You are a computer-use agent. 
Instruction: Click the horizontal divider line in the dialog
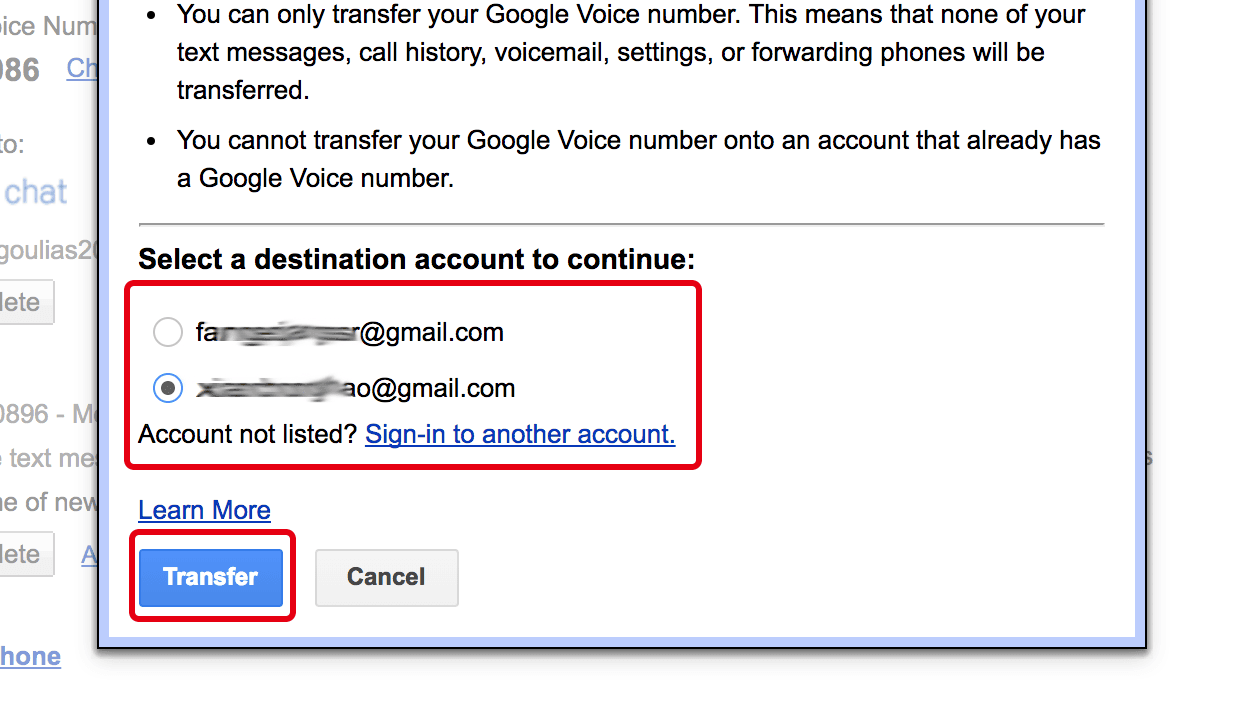(x=620, y=224)
